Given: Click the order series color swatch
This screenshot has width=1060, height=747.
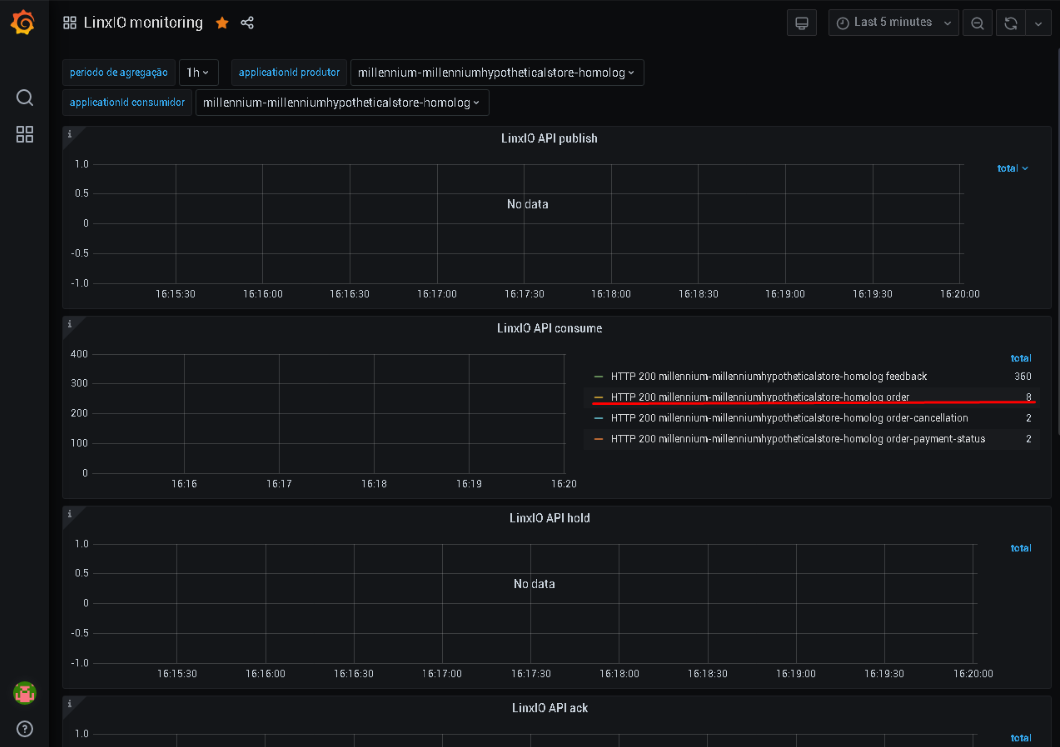Looking at the screenshot, I should 598,397.
